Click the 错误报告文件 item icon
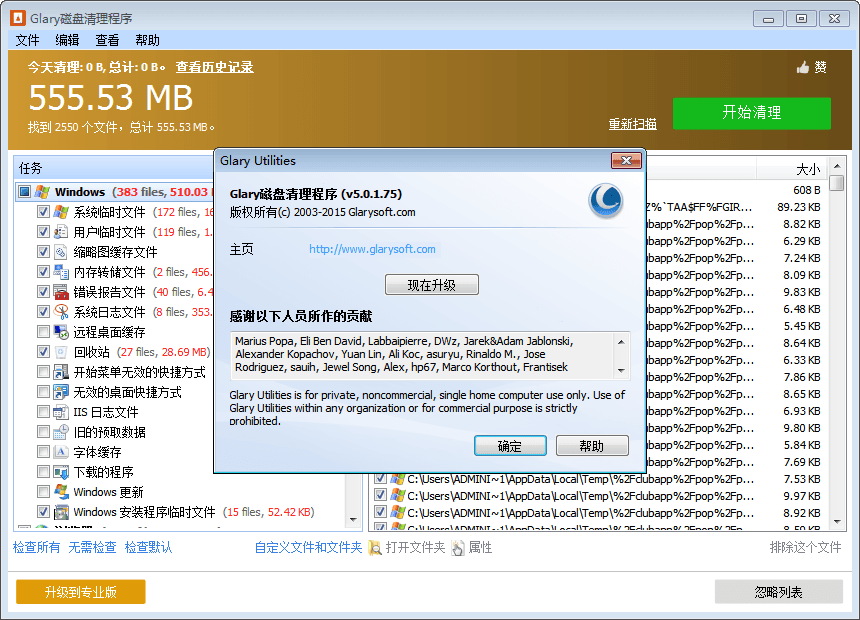Viewport: 860px width, 620px height. coord(61,292)
